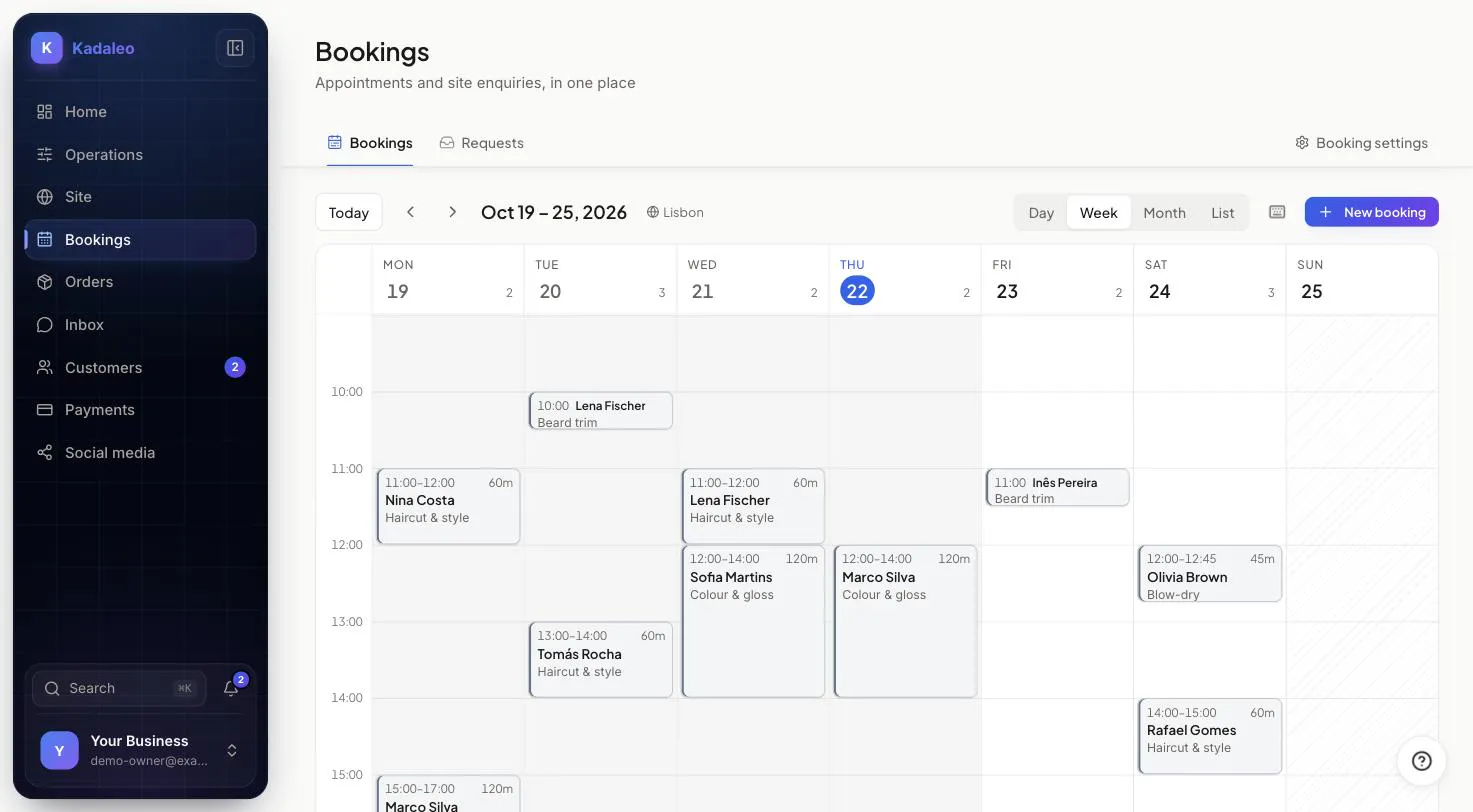Open the help question mark button
1473x812 pixels.
coord(1421,761)
